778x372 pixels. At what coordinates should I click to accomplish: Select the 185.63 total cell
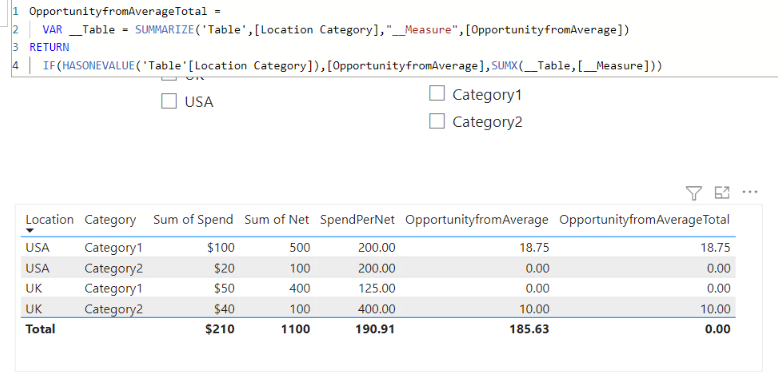click(x=529, y=329)
